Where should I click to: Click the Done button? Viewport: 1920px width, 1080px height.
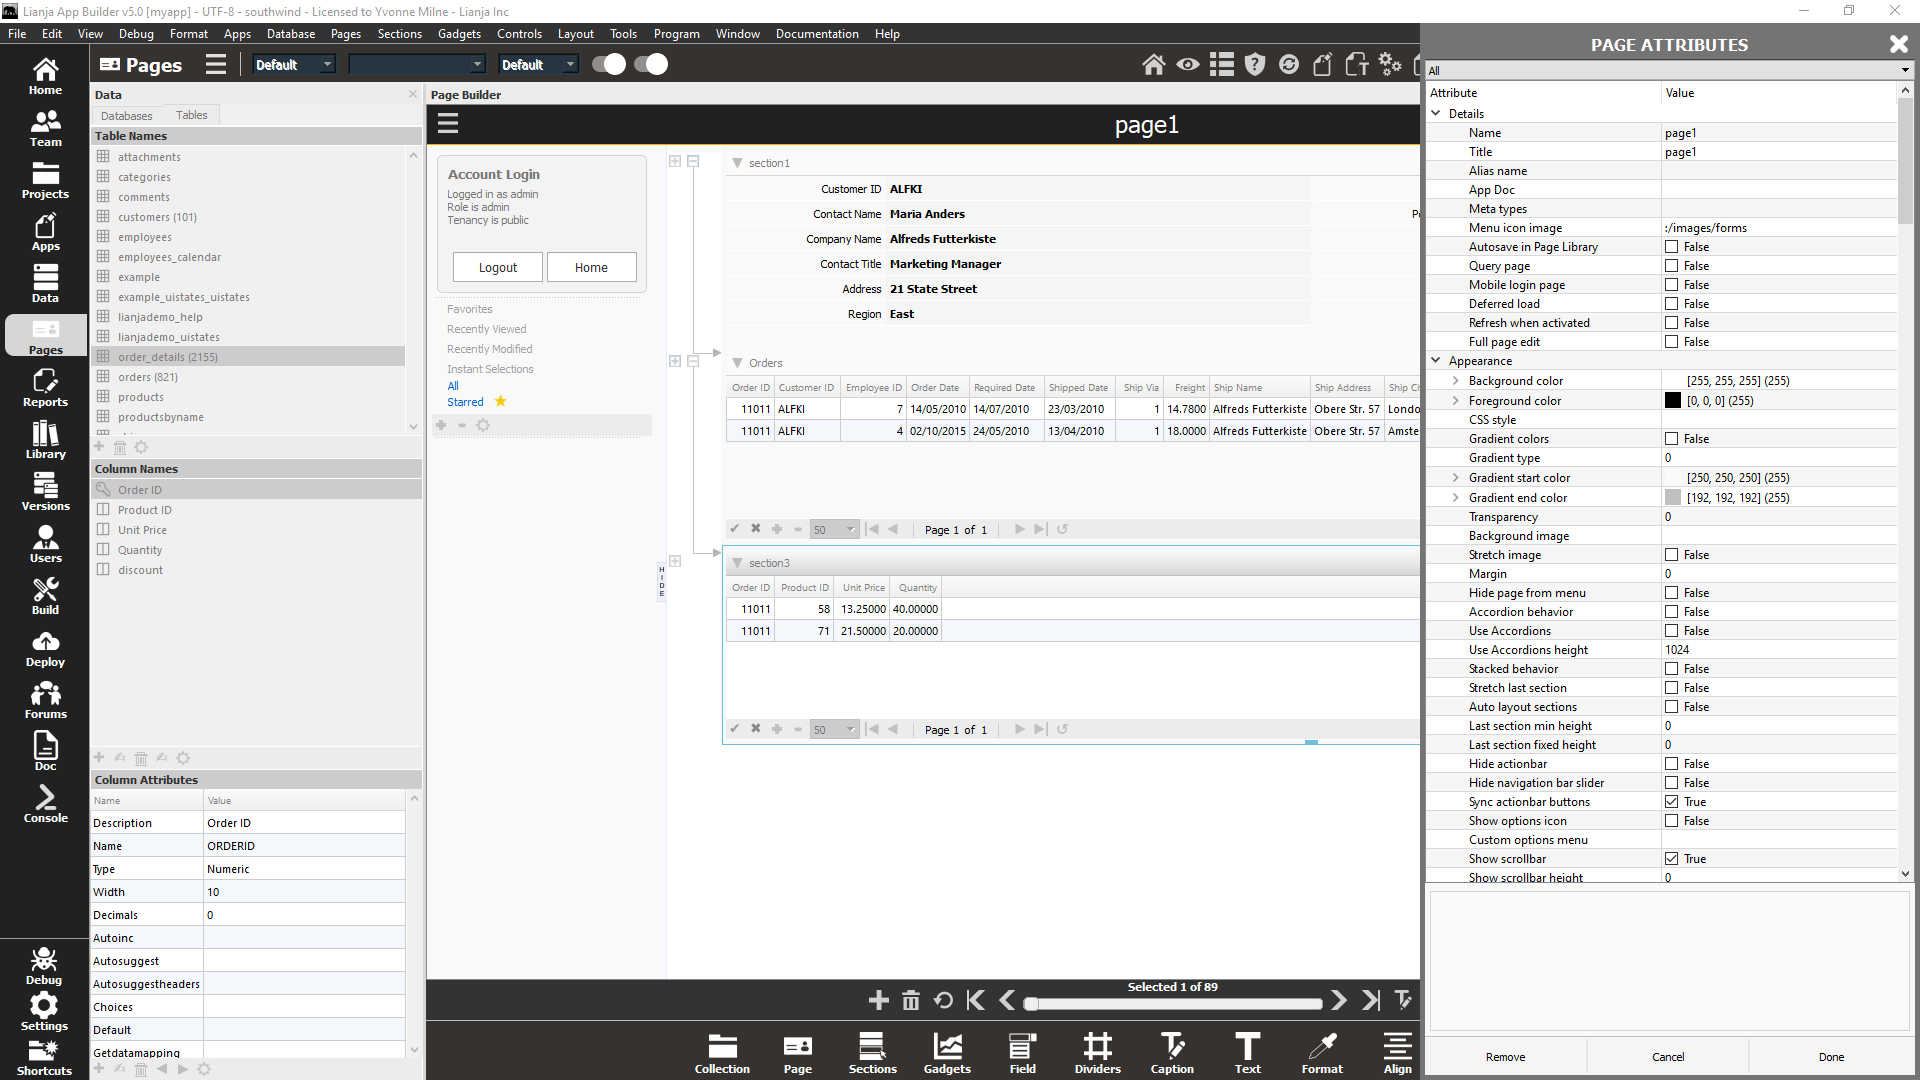[1831, 1057]
